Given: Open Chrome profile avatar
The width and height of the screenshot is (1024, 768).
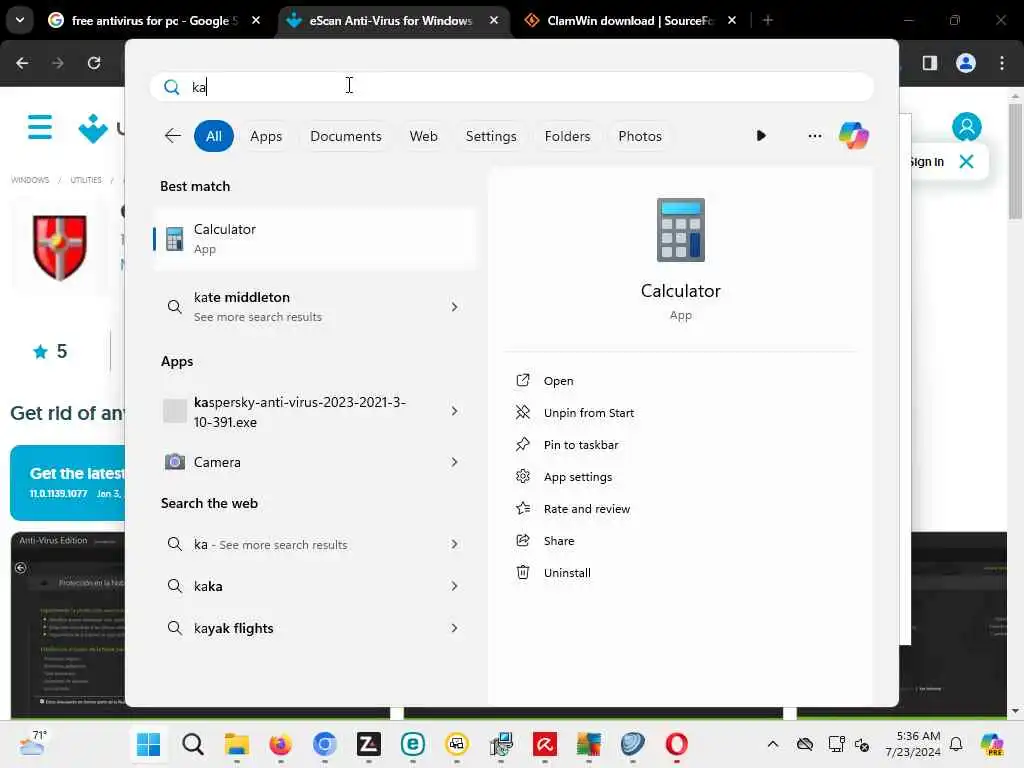Looking at the screenshot, I should (966, 63).
